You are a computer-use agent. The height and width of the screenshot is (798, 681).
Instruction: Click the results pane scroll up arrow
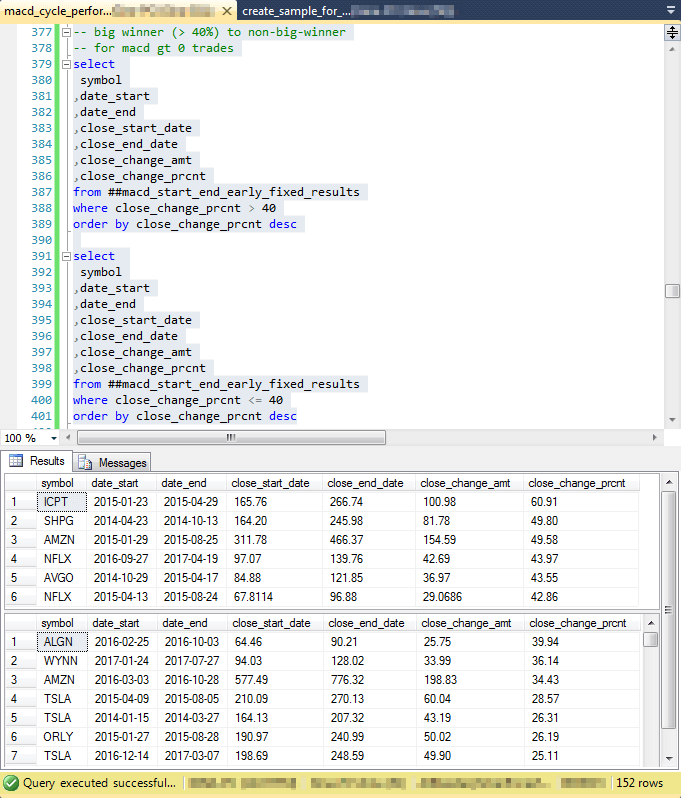(669, 482)
